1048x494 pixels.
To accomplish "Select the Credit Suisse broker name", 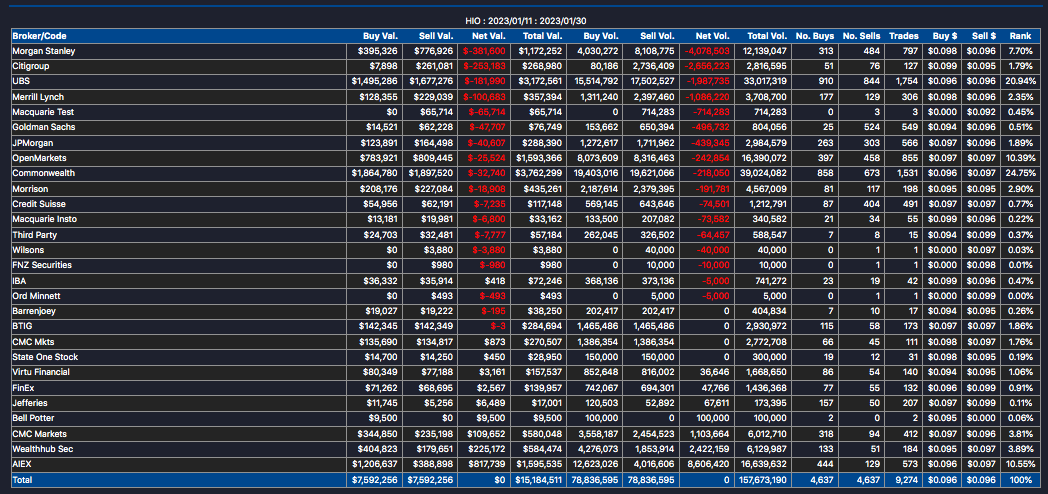I will [x=37, y=204].
